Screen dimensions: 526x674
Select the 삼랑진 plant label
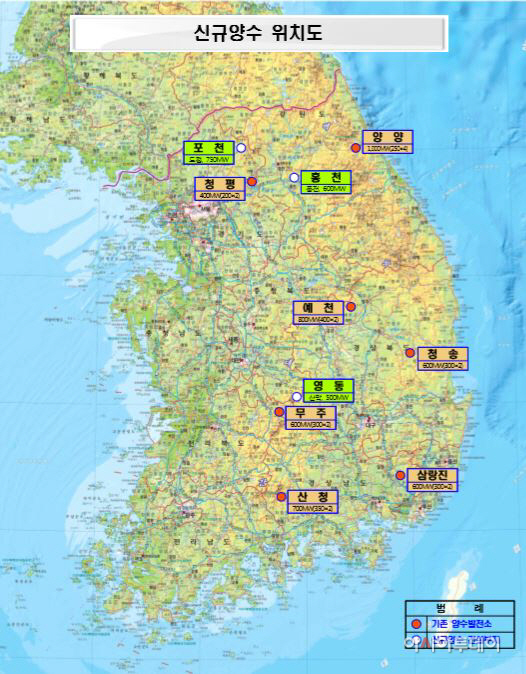tap(432, 480)
